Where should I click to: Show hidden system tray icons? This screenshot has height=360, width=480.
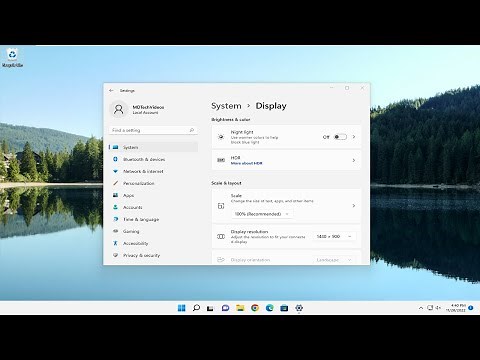click(421, 308)
